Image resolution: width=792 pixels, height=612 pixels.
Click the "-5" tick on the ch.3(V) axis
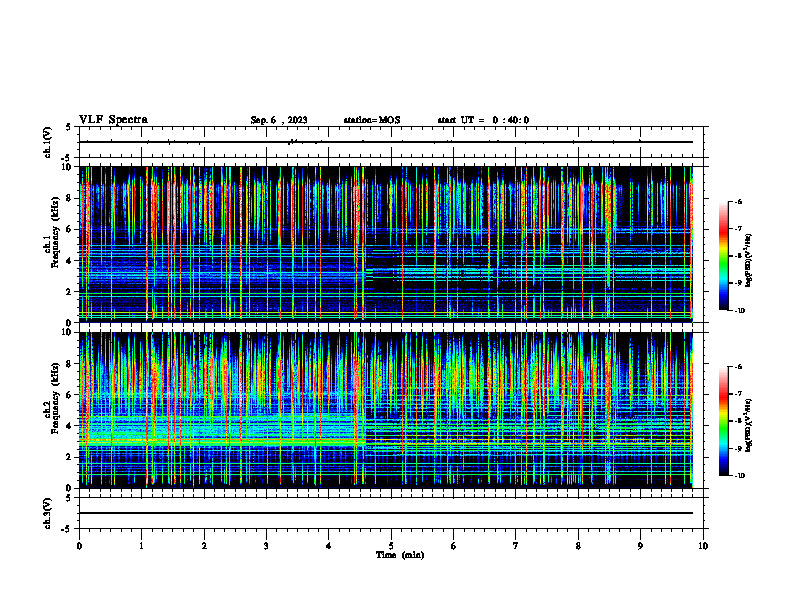(x=67, y=529)
